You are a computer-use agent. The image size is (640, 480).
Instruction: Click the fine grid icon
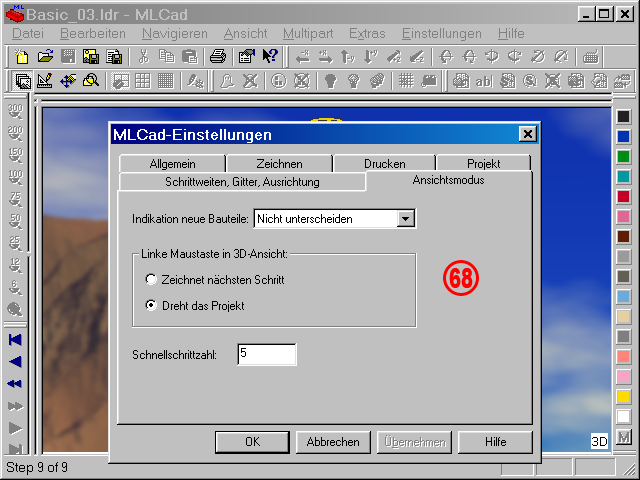[166, 81]
